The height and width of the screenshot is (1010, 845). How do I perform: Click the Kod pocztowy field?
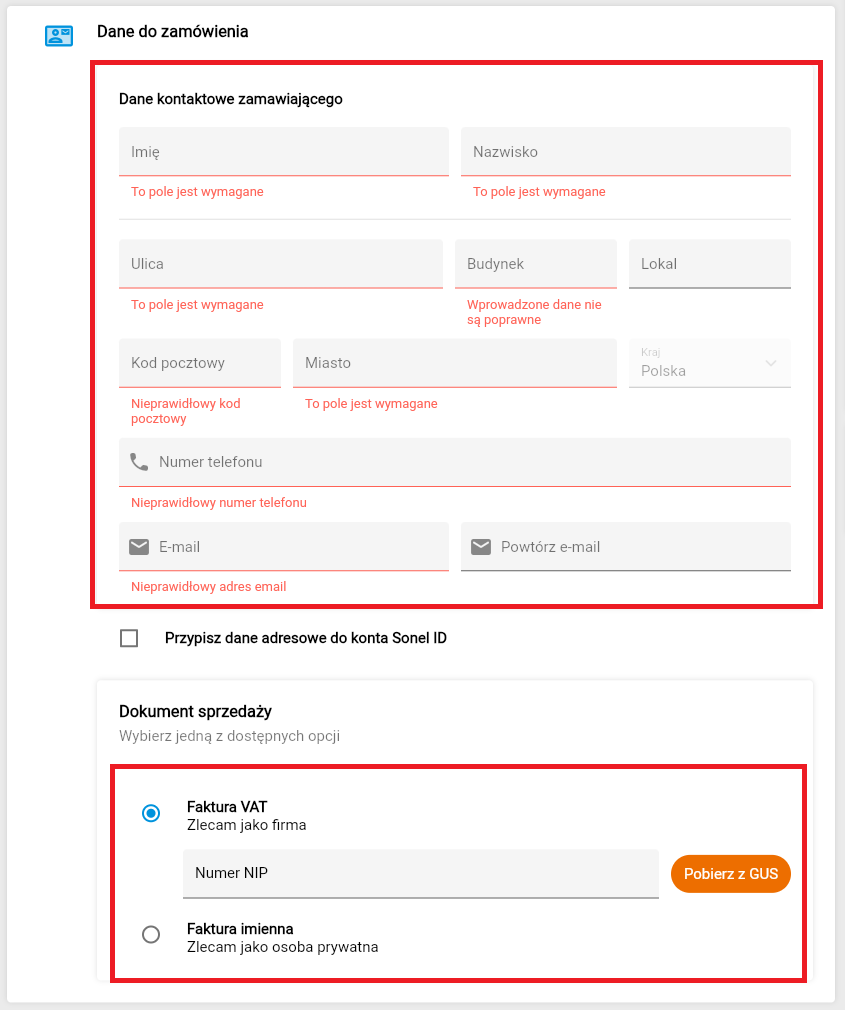point(199,363)
